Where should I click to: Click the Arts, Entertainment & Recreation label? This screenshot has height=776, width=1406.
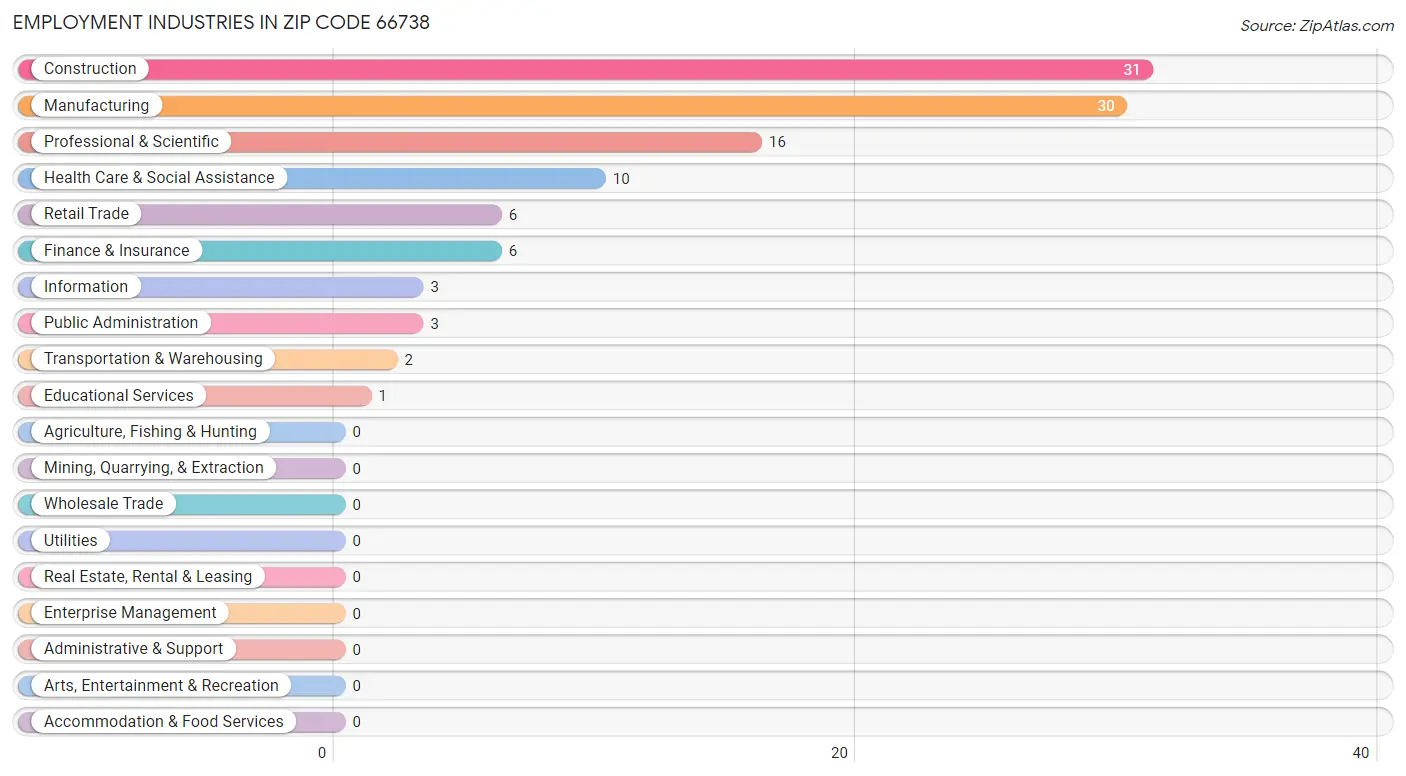point(161,685)
